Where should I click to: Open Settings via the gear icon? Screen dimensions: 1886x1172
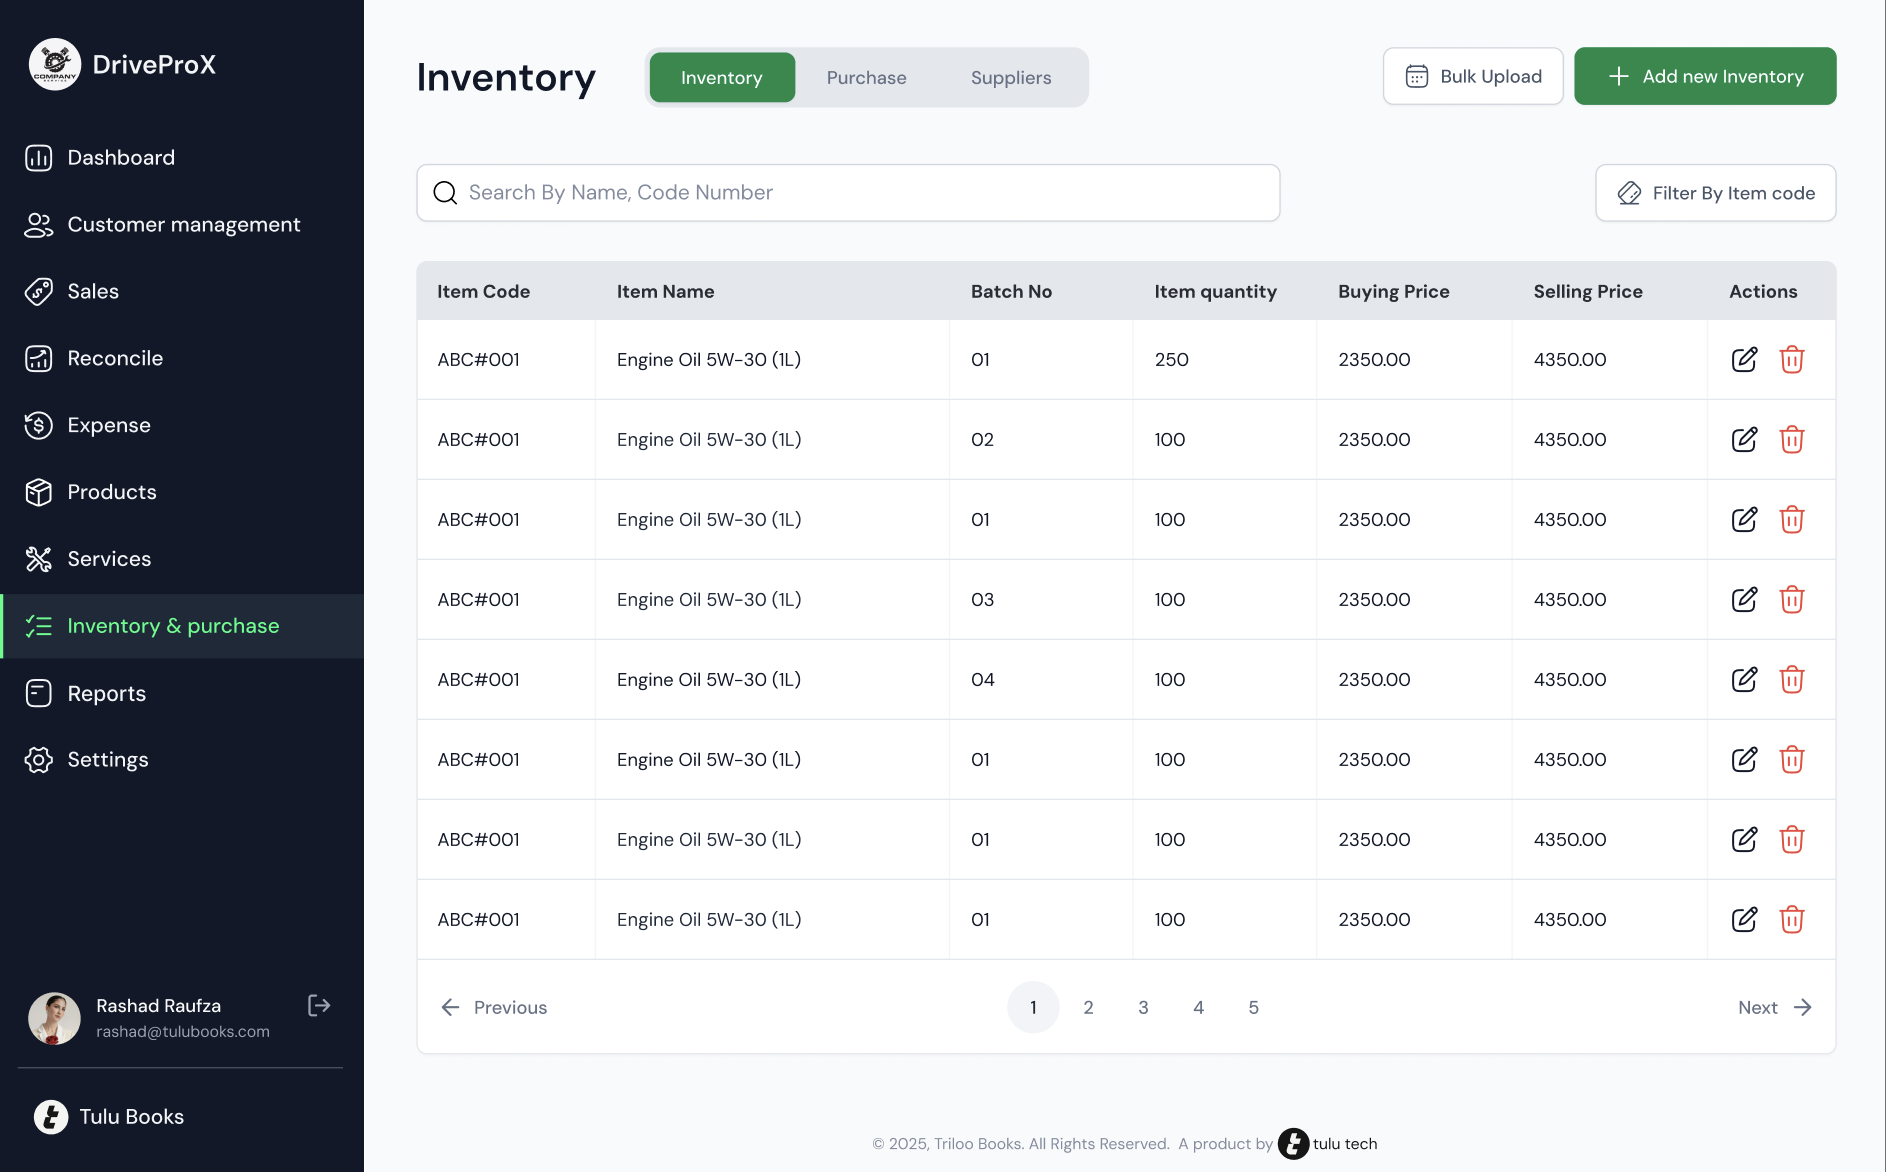pyautogui.click(x=39, y=759)
